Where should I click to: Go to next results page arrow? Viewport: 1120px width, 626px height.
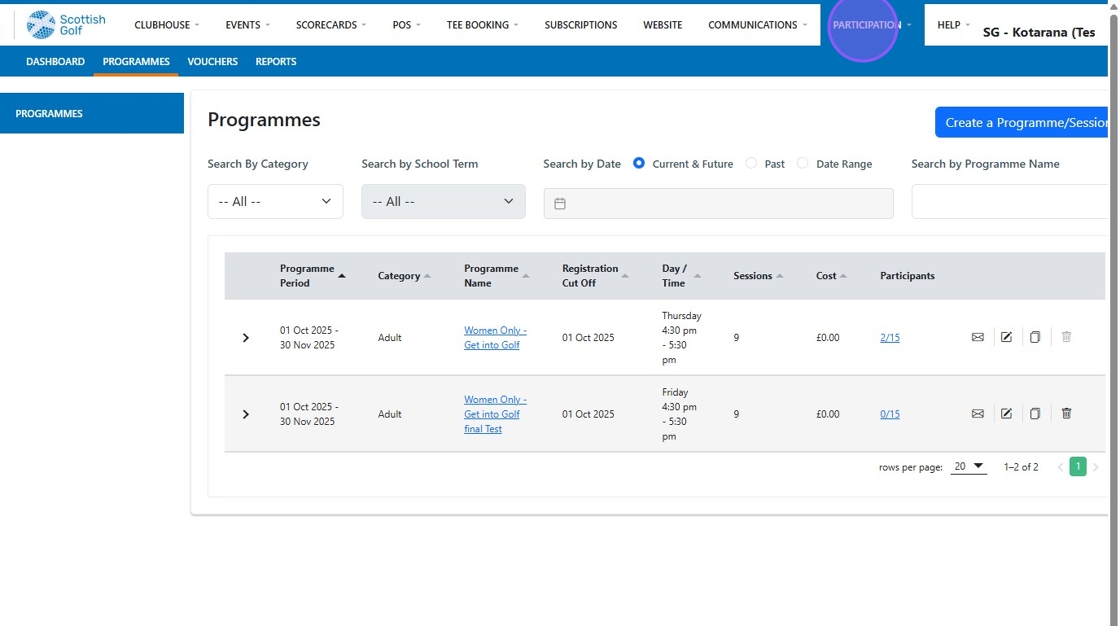[x=1095, y=467]
